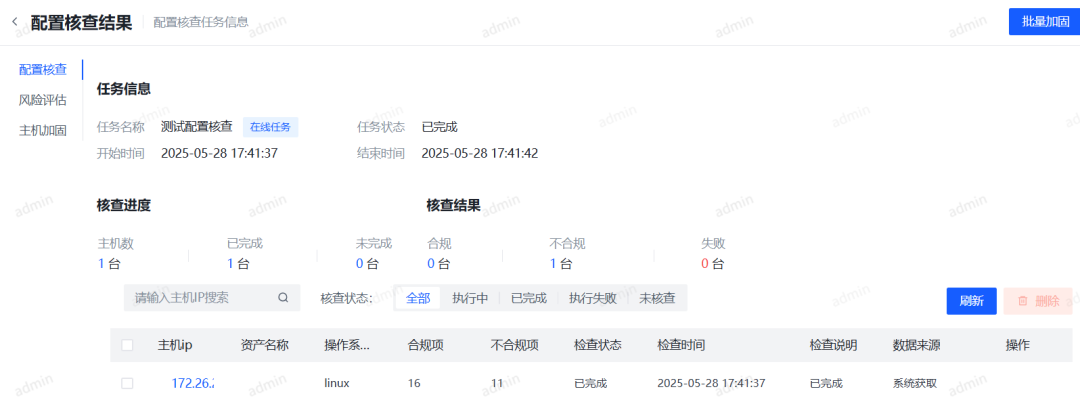The image size is (1080, 404).
Task: Click the 不合规项 column header
Action: (x=515, y=345)
